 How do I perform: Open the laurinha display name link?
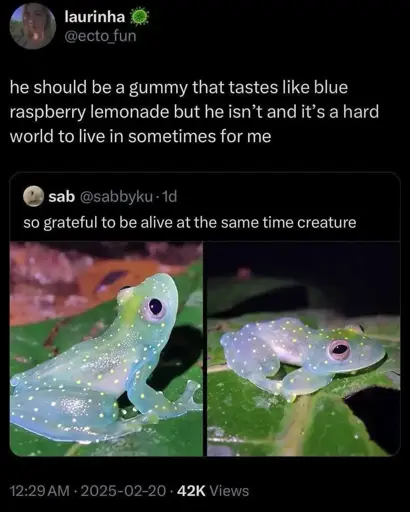[95, 17]
